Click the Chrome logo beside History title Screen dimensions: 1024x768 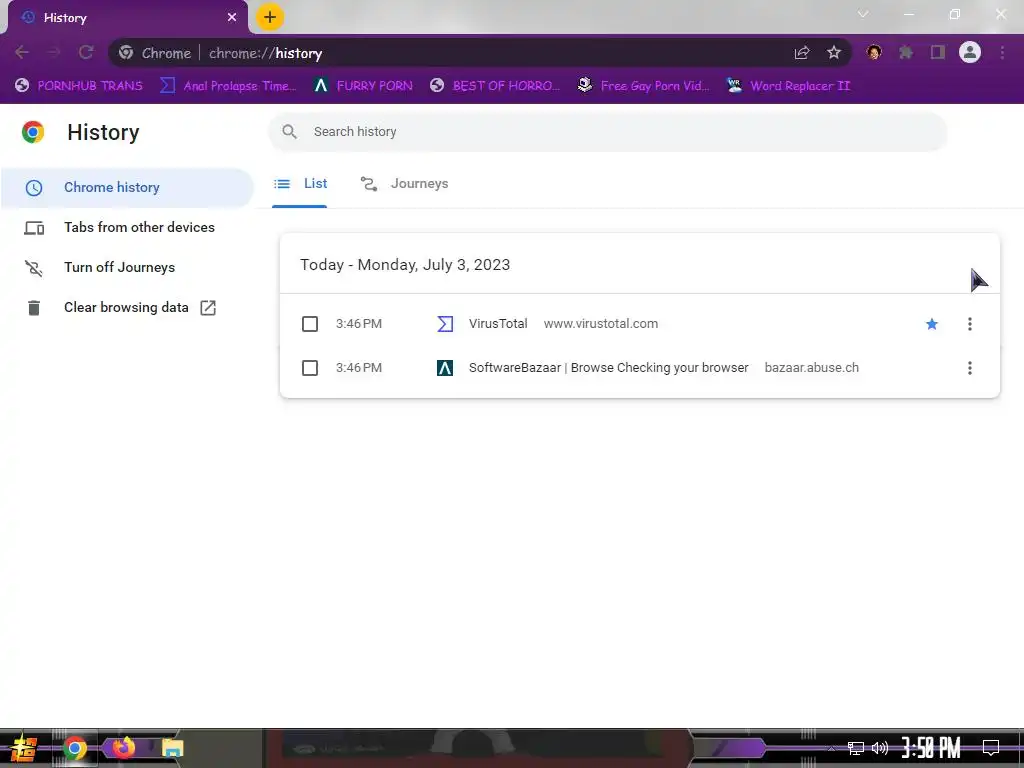(x=33, y=132)
